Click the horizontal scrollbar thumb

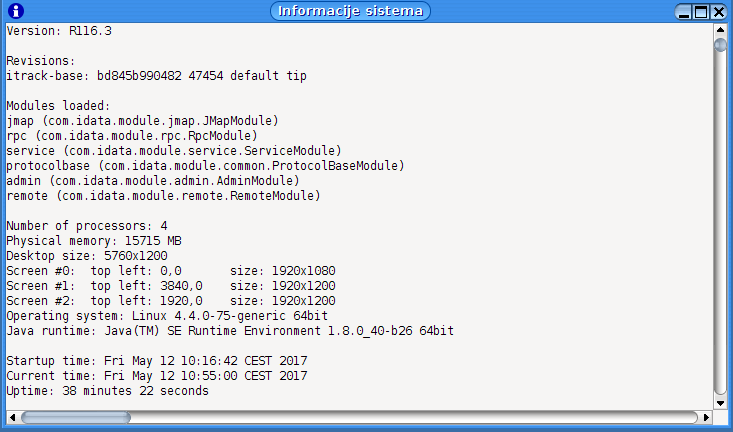click(76, 417)
